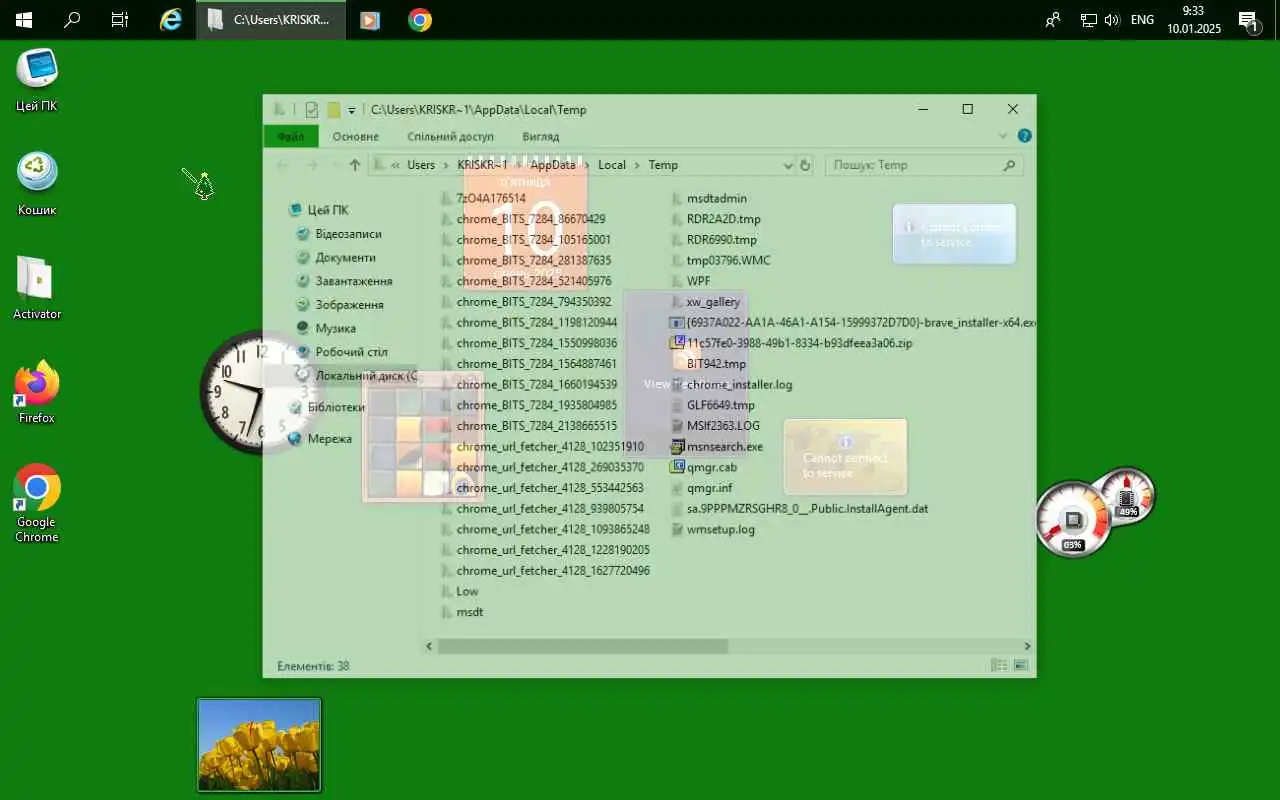Viewport: 1280px width, 800px height.
Task: Click the Users breadcrumb segment
Action: 421,165
